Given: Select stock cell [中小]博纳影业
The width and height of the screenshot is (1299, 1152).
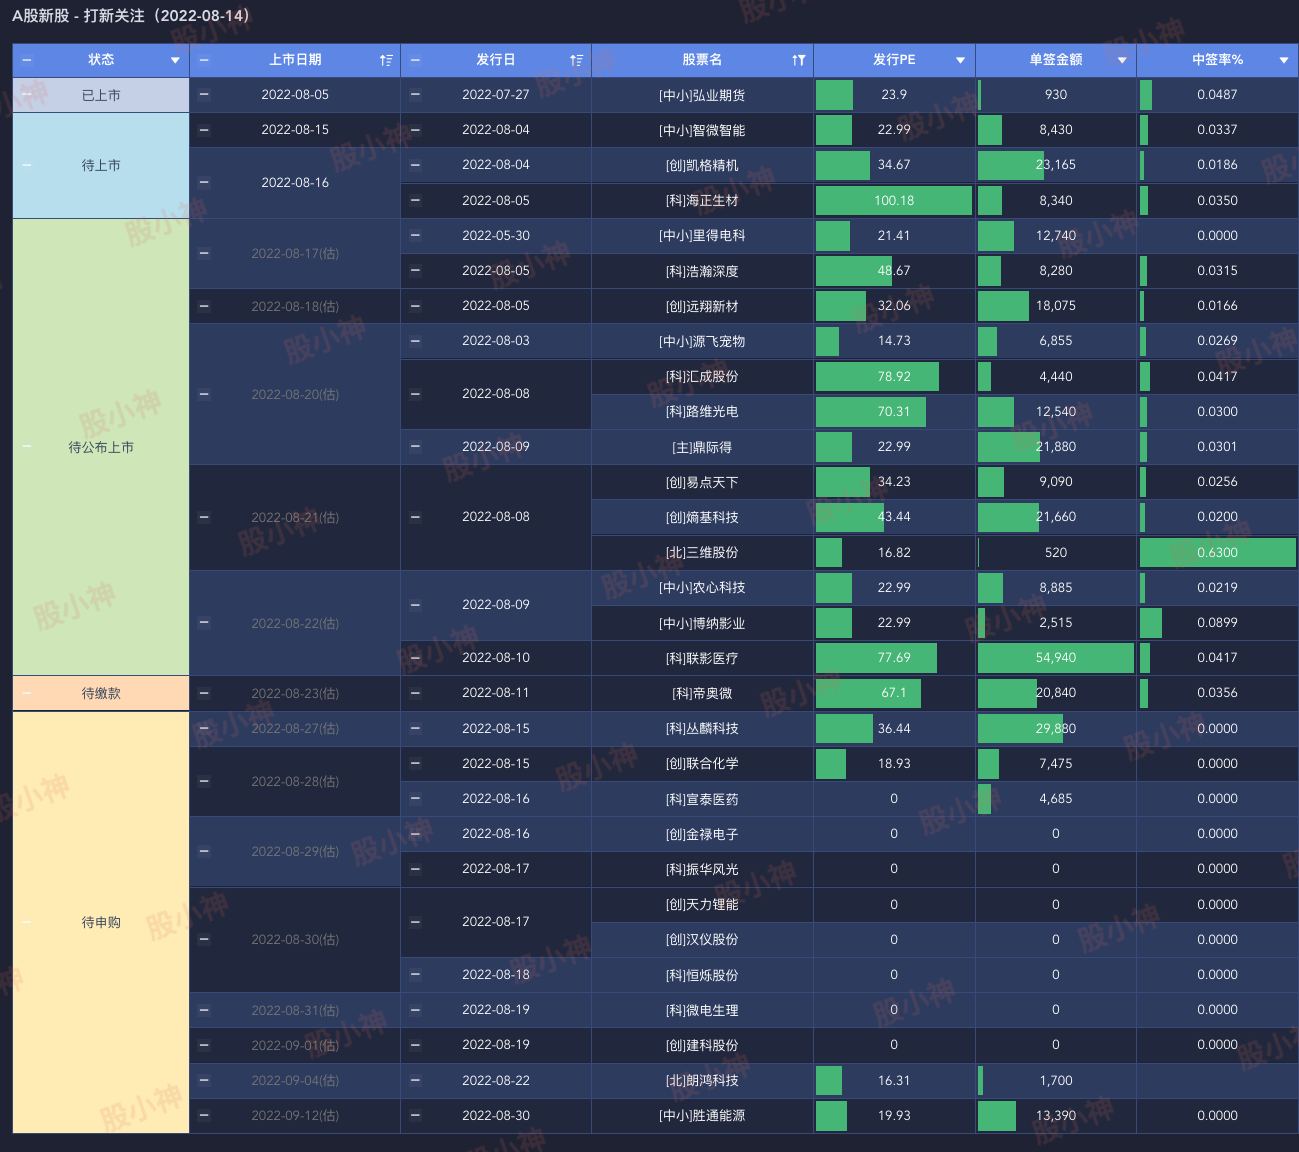Looking at the screenshot, I should point(702,623).
